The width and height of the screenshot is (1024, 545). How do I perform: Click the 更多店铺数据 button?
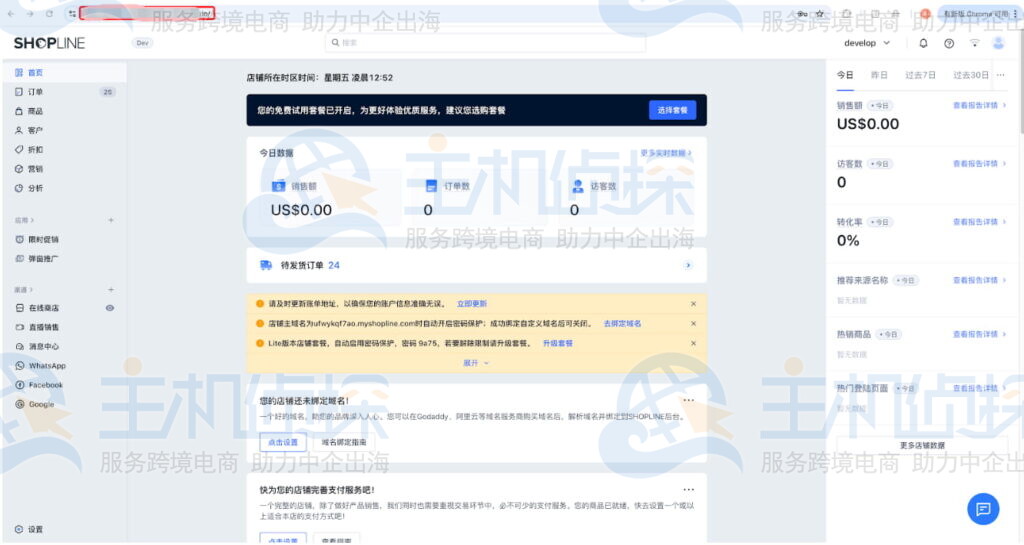coord(921,446)
